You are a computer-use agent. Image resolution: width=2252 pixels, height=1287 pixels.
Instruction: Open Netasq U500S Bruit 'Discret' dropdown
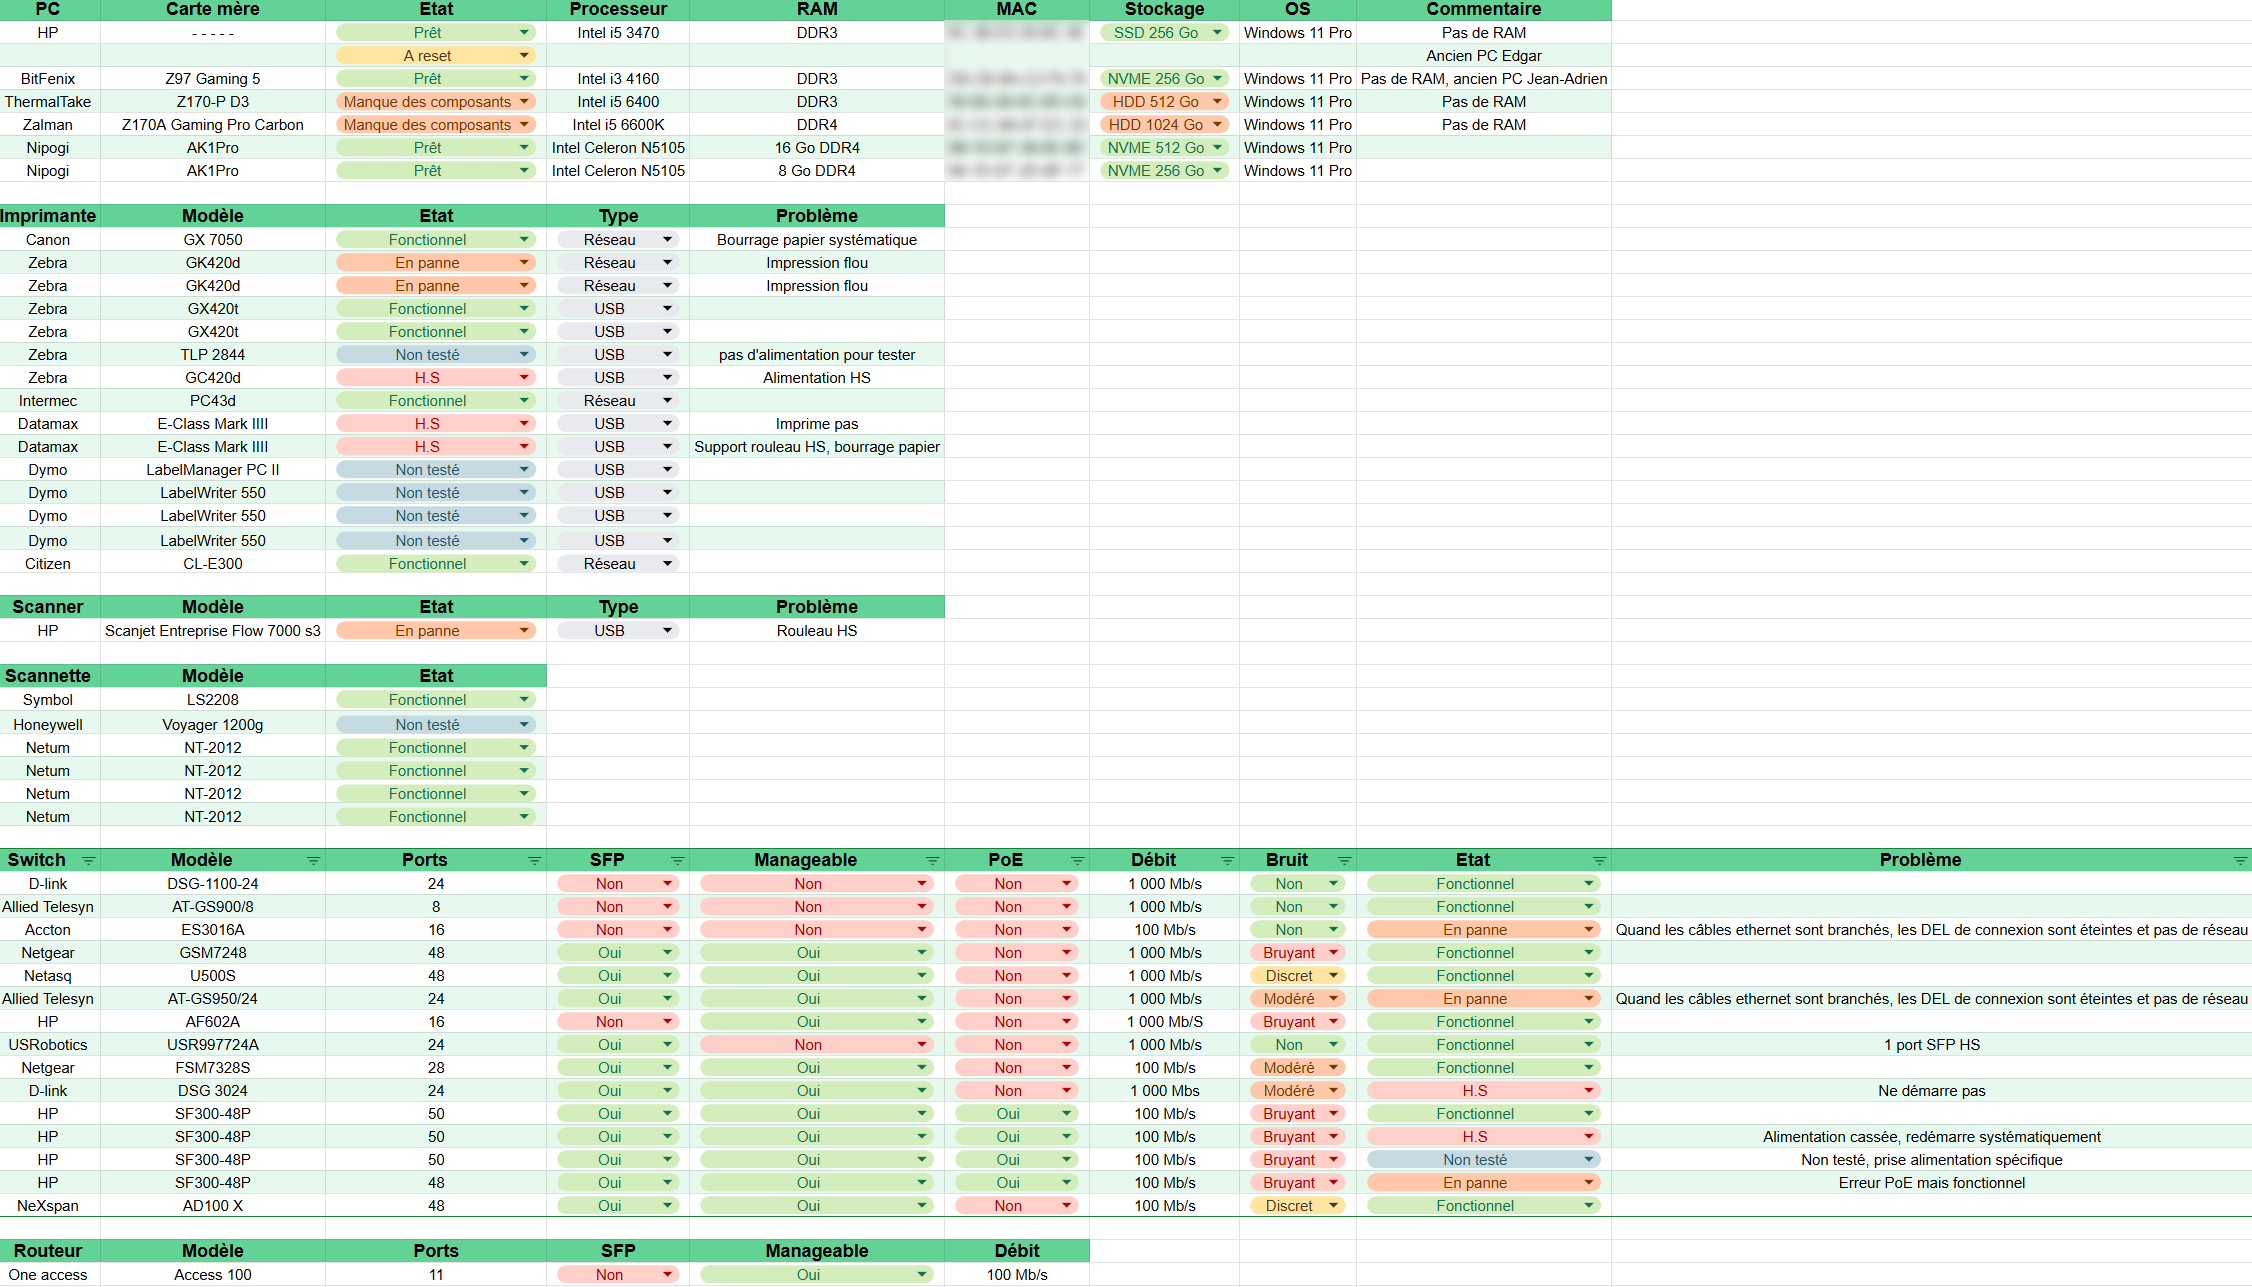(1298, 976)
